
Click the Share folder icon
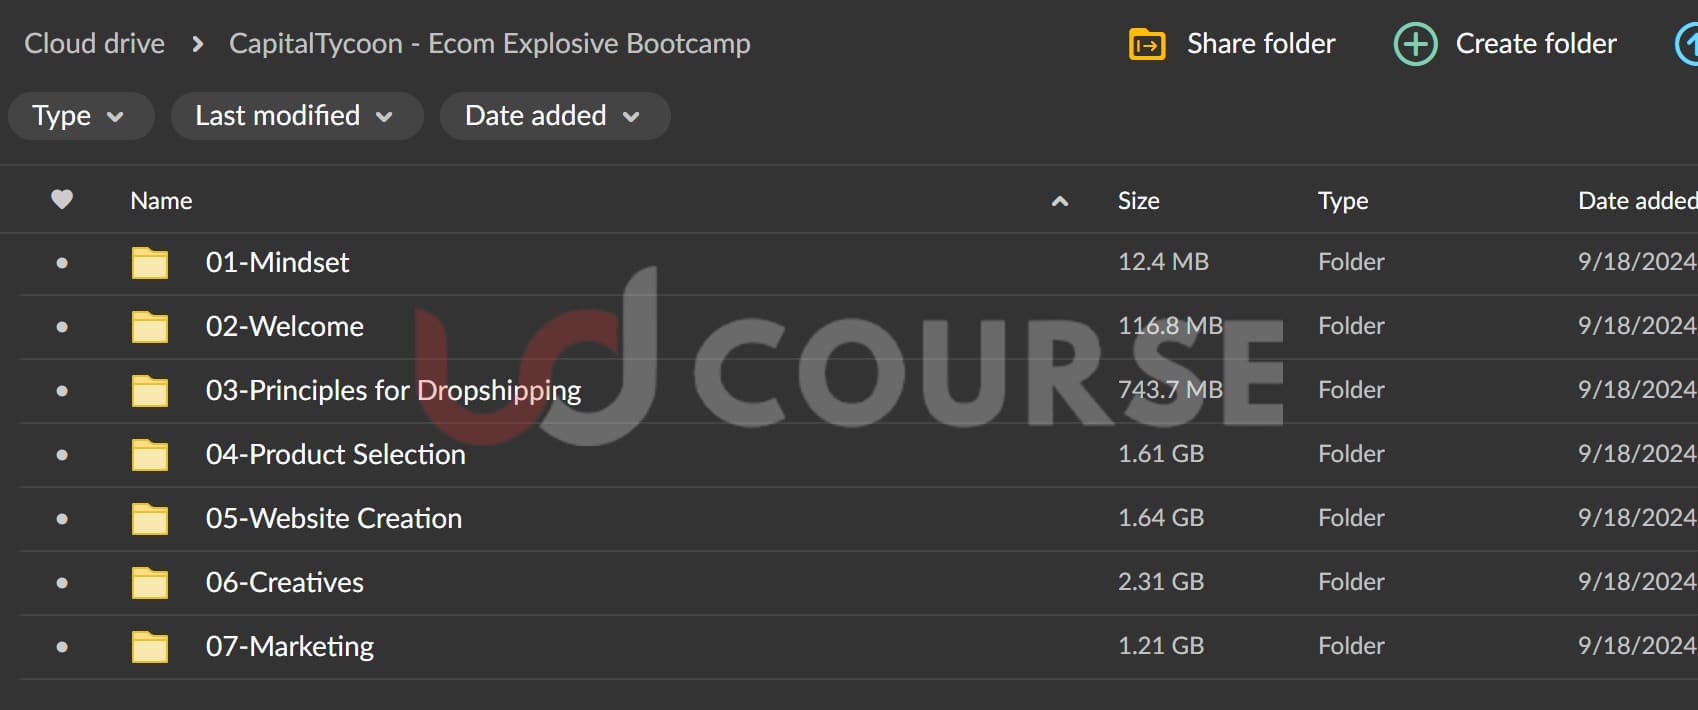(1147, 45)
